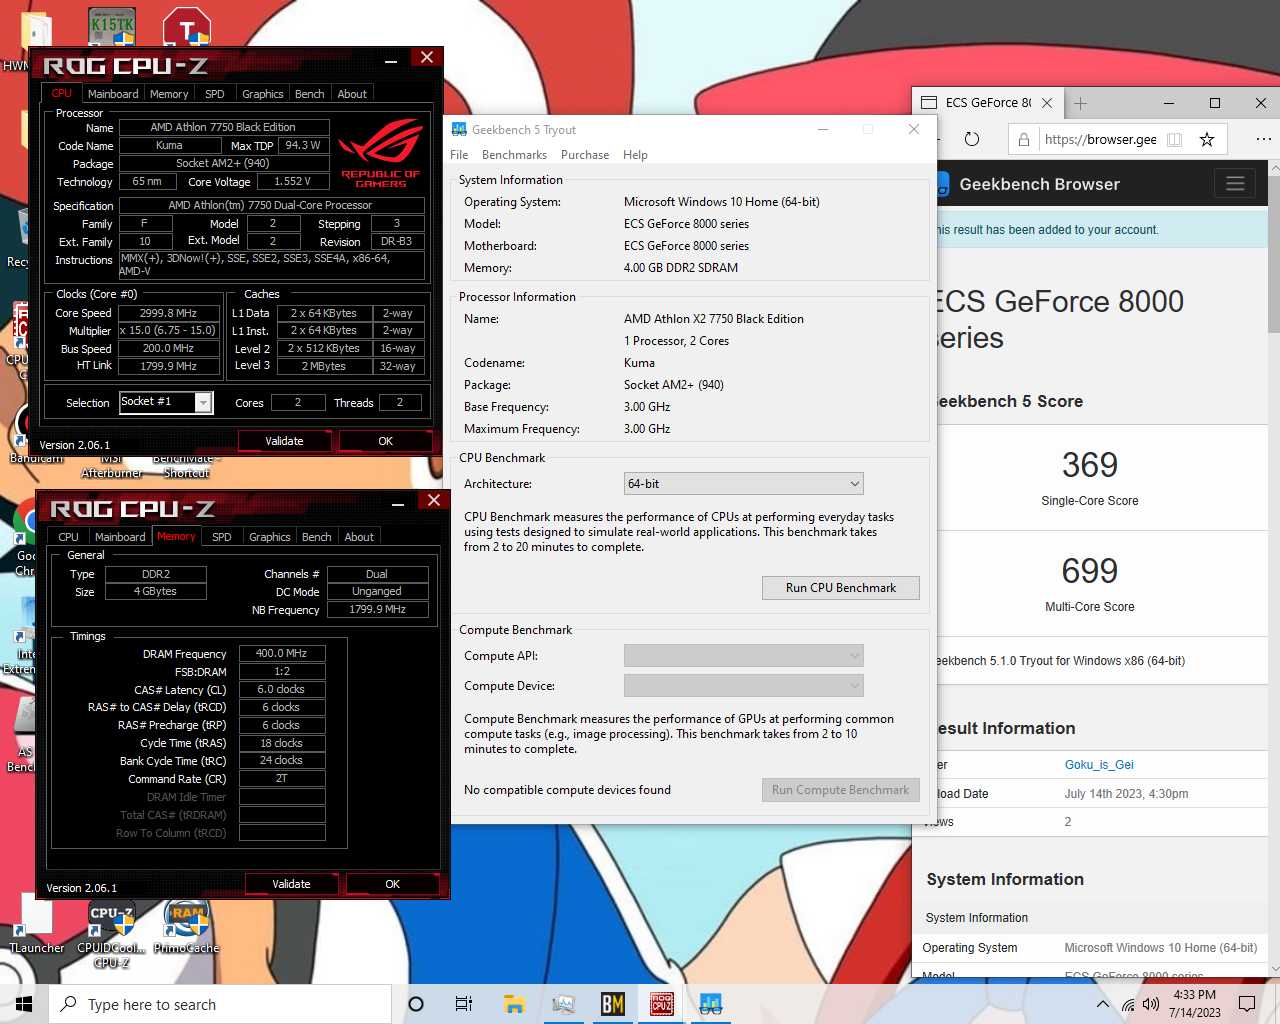
Task: Open File Explorer from the taskbar
Action: click(514, 1004)
